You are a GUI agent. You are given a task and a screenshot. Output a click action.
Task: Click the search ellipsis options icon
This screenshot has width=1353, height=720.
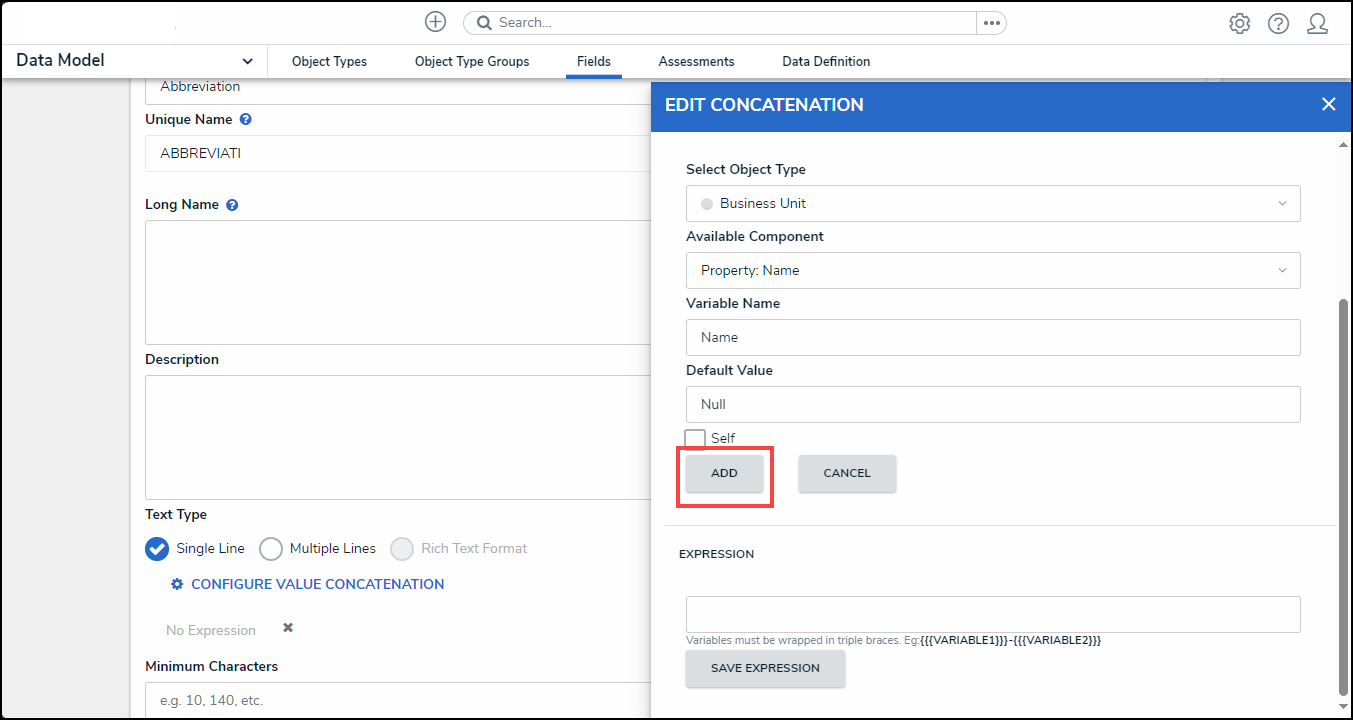tap(991, 23)
